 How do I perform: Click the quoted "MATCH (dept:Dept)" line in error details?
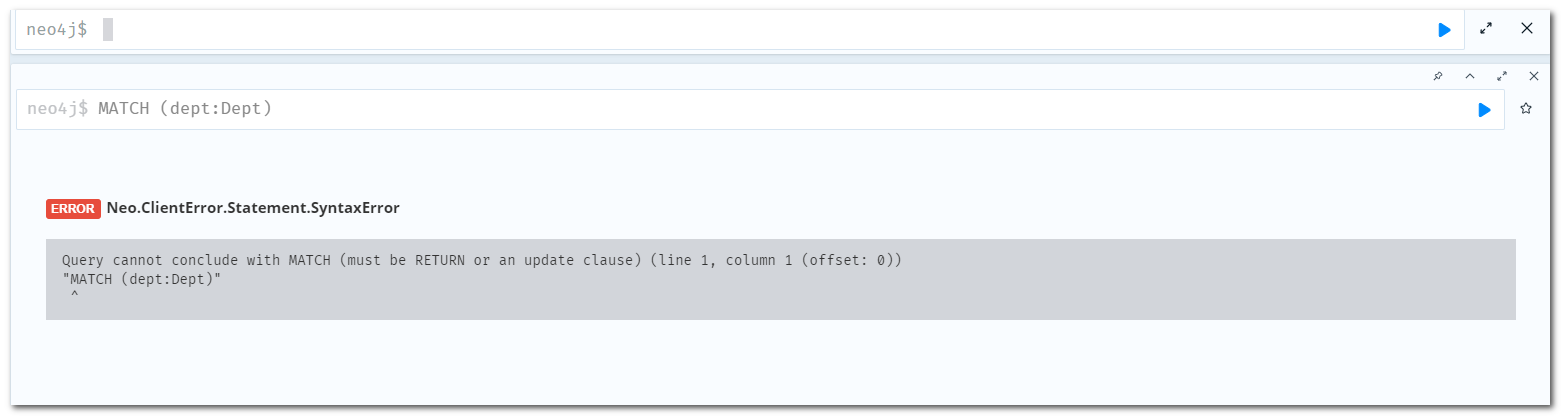click(x=141, y=279)
